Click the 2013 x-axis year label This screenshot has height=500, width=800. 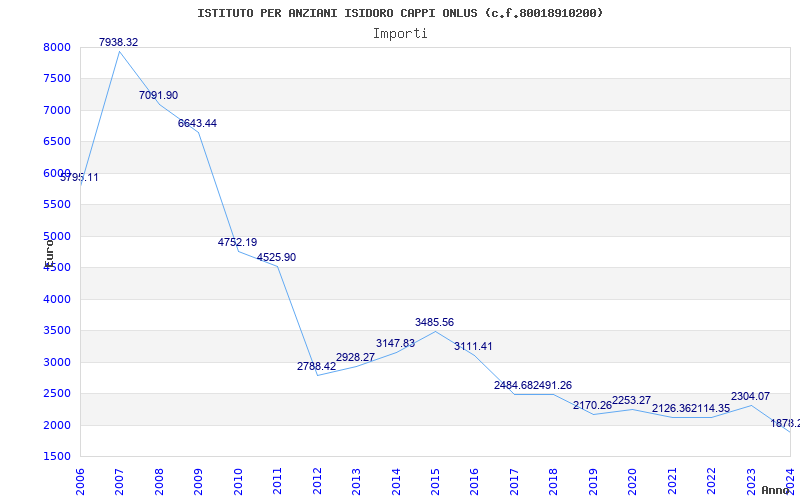(x=356, y=481)
